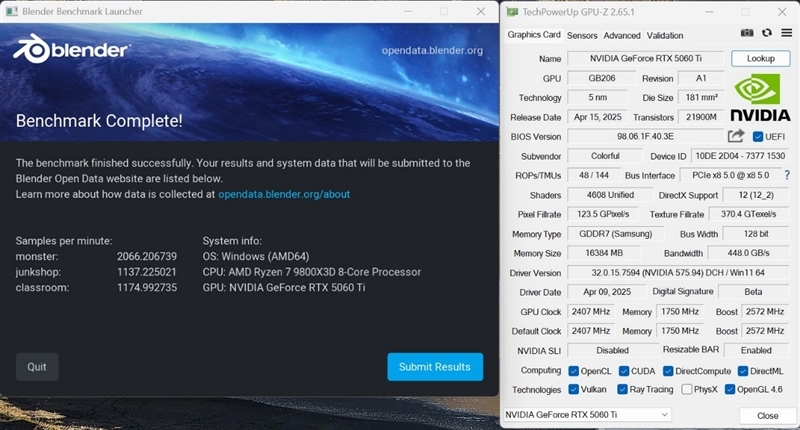Toggle the Vulkan checkbox
The height and width of the screenshot is (430, 800).
573,389
